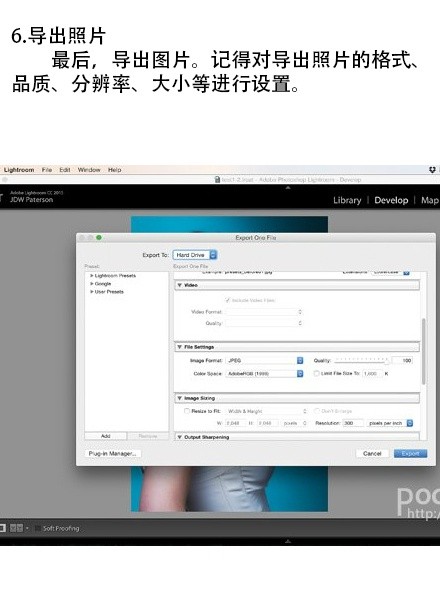Hide the top panel via the arrow

click(x=288, y=188)
